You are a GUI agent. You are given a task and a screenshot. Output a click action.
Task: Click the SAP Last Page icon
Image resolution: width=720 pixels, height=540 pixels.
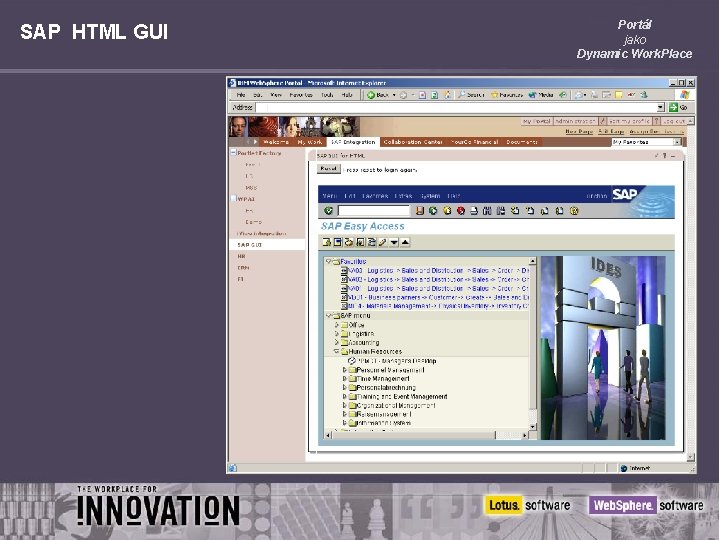click(x=559, y=211)
